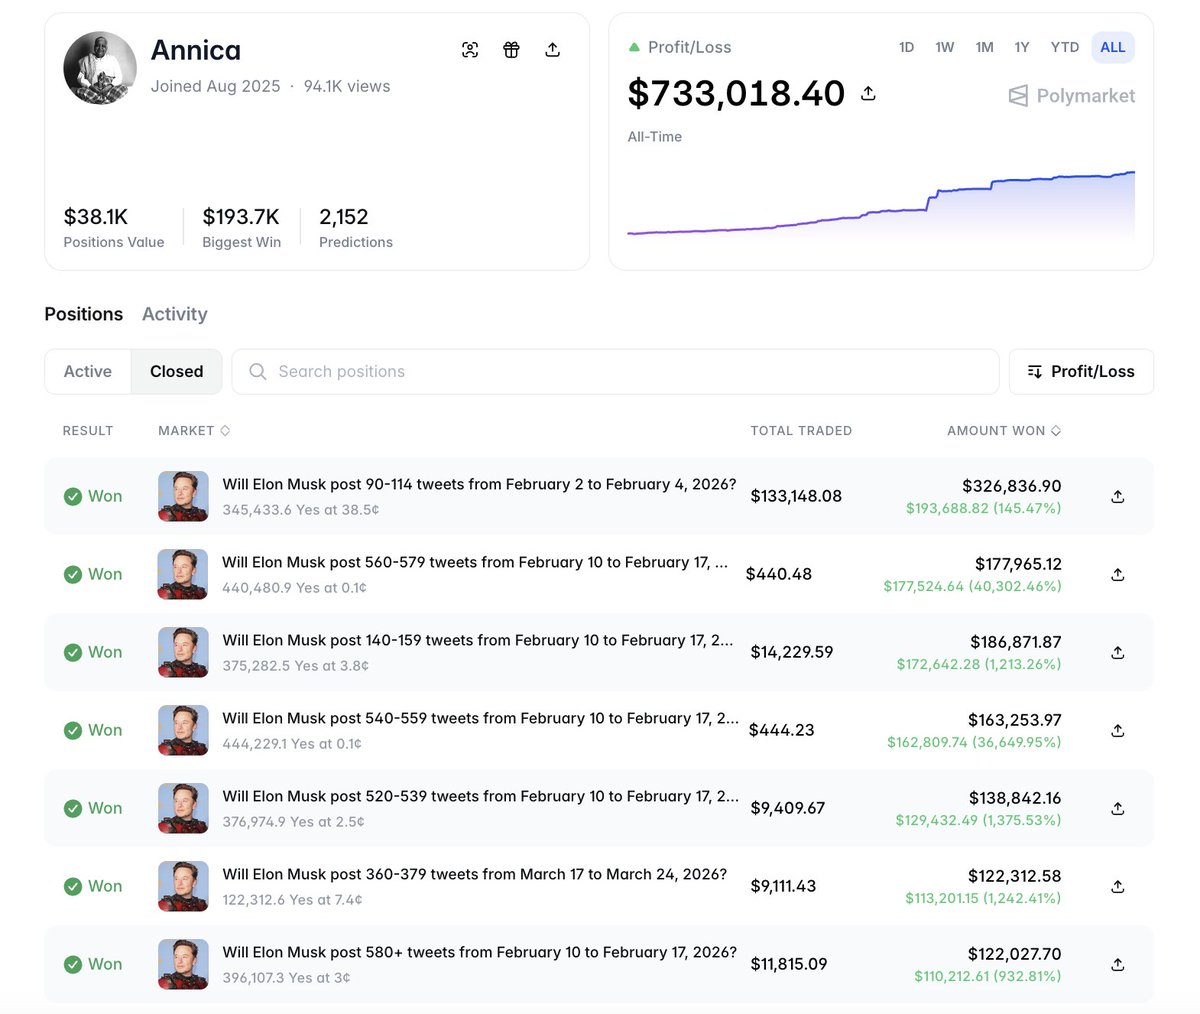Viewport: 1200px width, 1014px height.
Task: Click Elon thumbnail for 560-579 tweets market
Action: click(x=183, y=574)
